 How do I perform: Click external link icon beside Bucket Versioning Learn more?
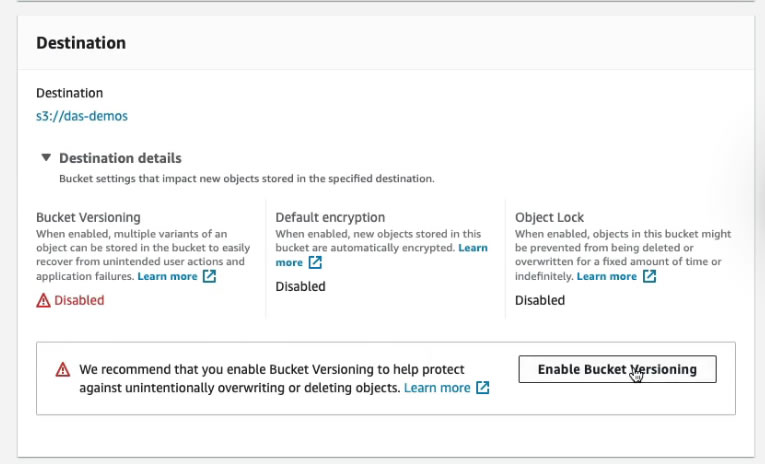pyautogui.click(x=209, y=276)
